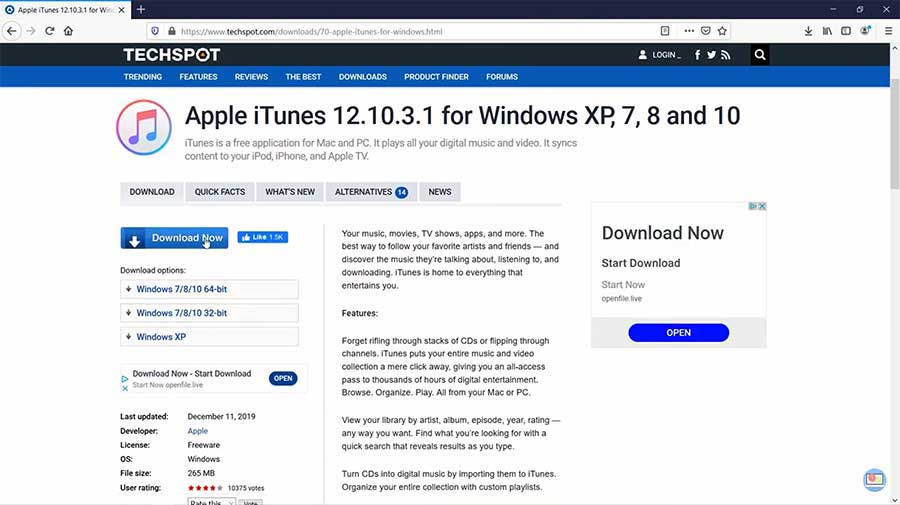Close the inline openfile.live ad
This screenshot has width=900, height=505.
pyautogui.click(x=125, y=388)
